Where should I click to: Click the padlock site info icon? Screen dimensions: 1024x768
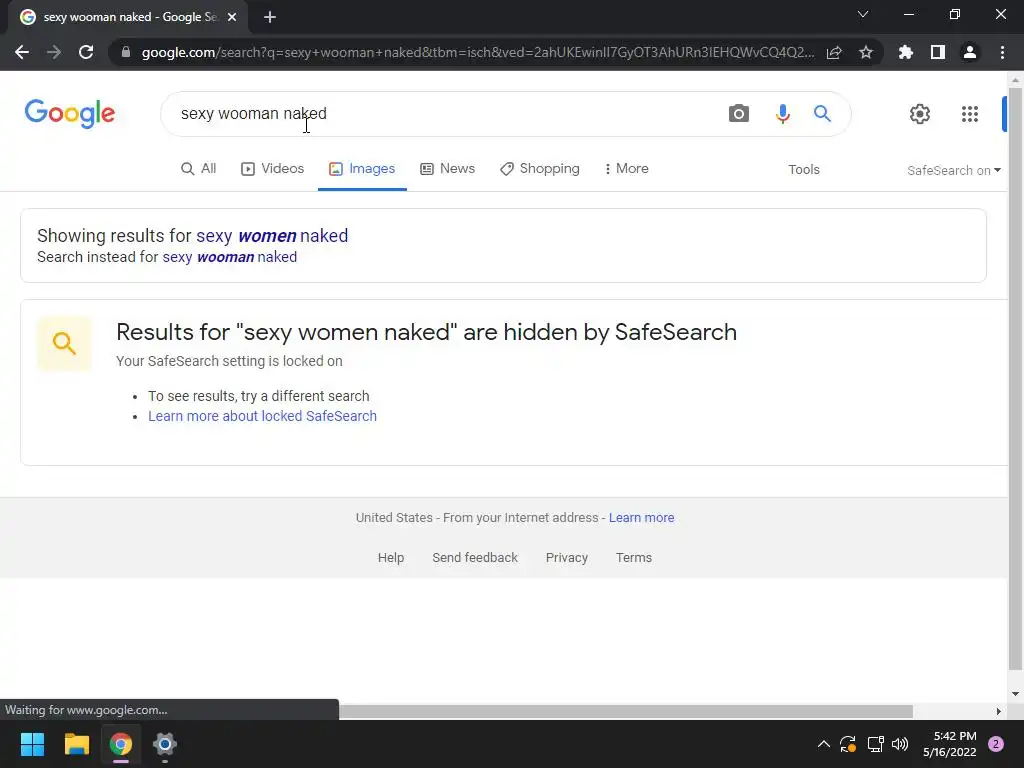[126, 52]
